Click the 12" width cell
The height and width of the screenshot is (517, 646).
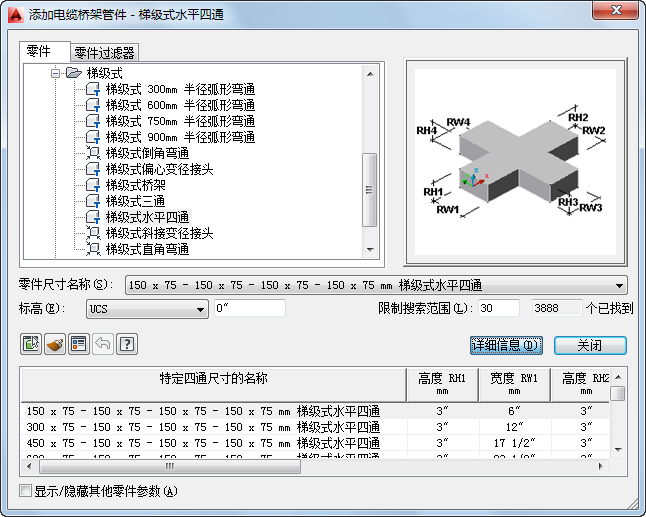coord(515,427)
